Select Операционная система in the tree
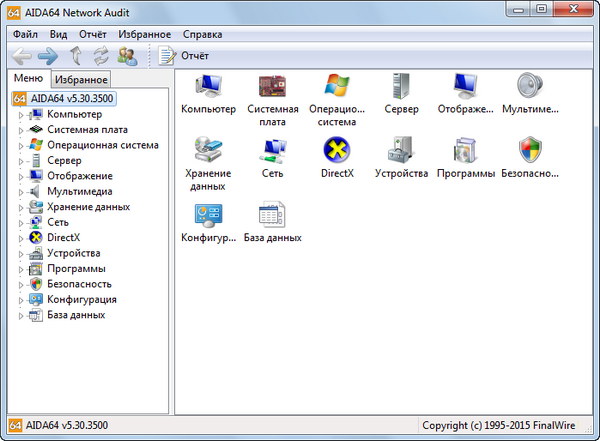Image resolution: width=600 pixels, height=441 pixels. coord(102,145)
